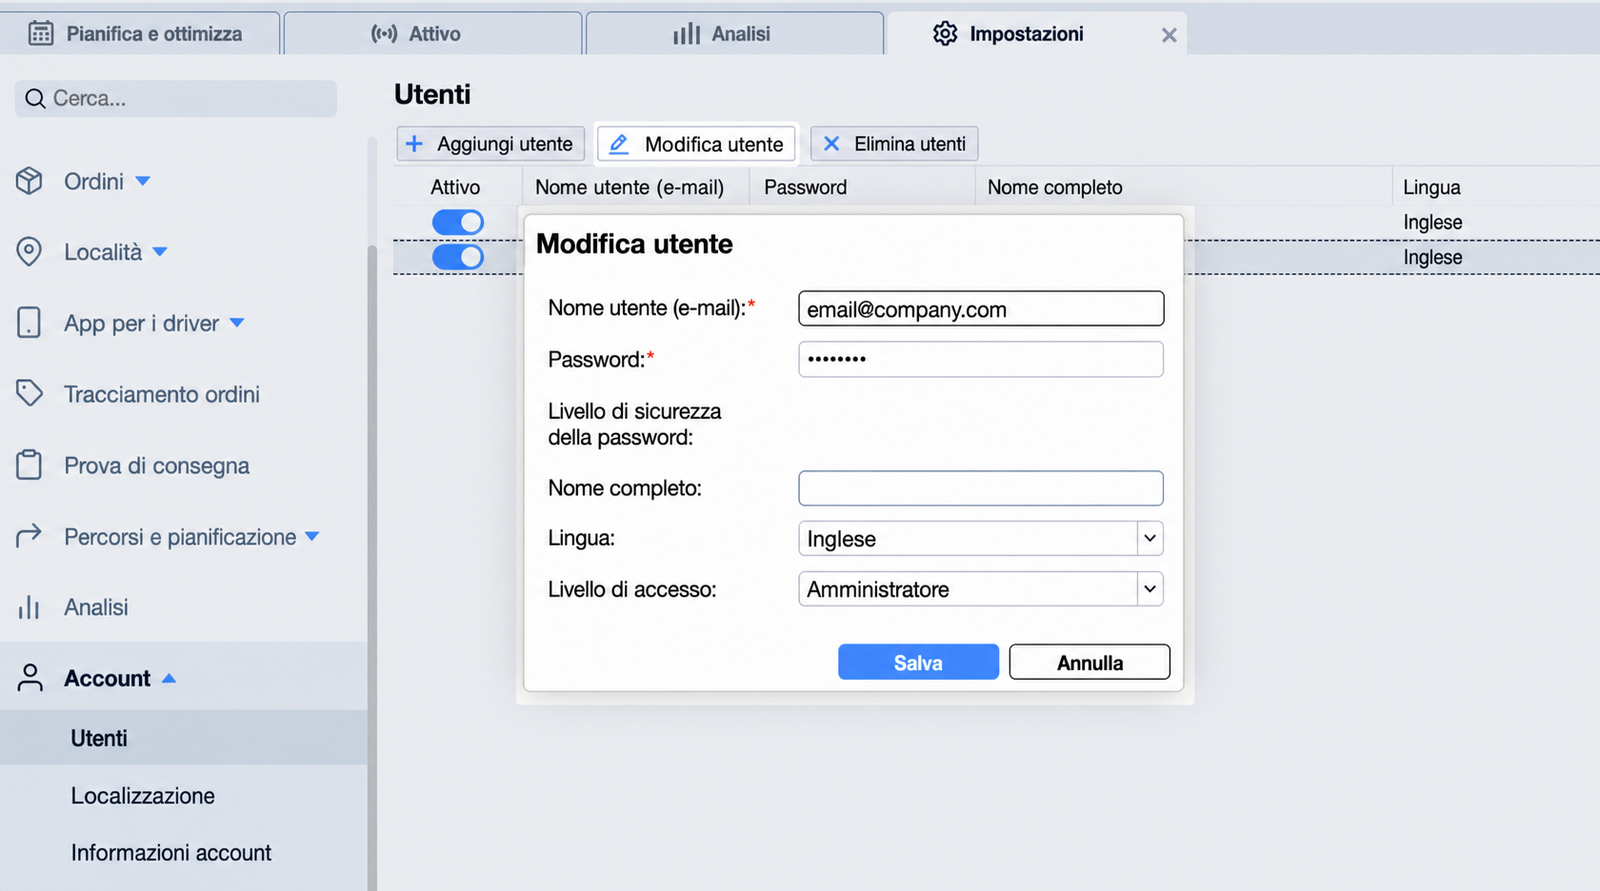Expand Percorsi e pianificazione arrow
1600x891 pixels.
(312, 536)
